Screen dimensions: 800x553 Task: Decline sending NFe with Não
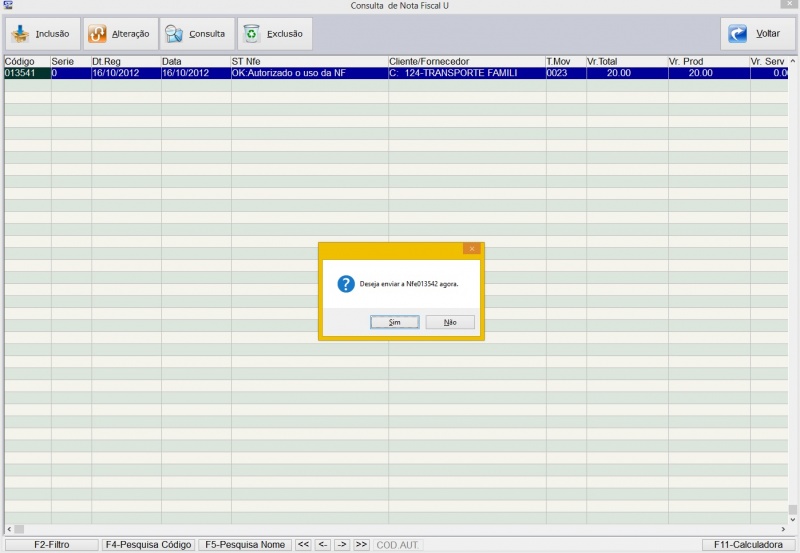point(450,322)
